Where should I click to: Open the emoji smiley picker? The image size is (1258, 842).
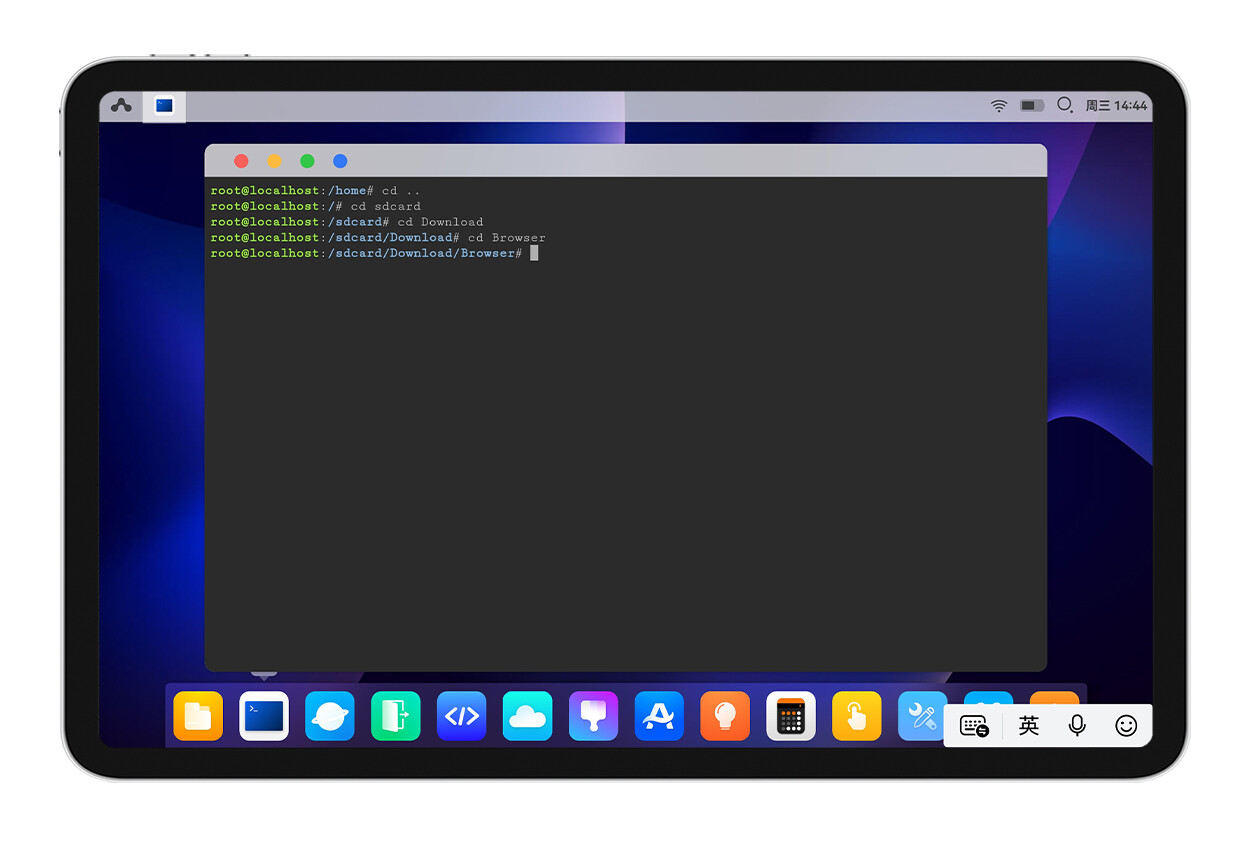pyautogui.click(x=1126, y=726)
